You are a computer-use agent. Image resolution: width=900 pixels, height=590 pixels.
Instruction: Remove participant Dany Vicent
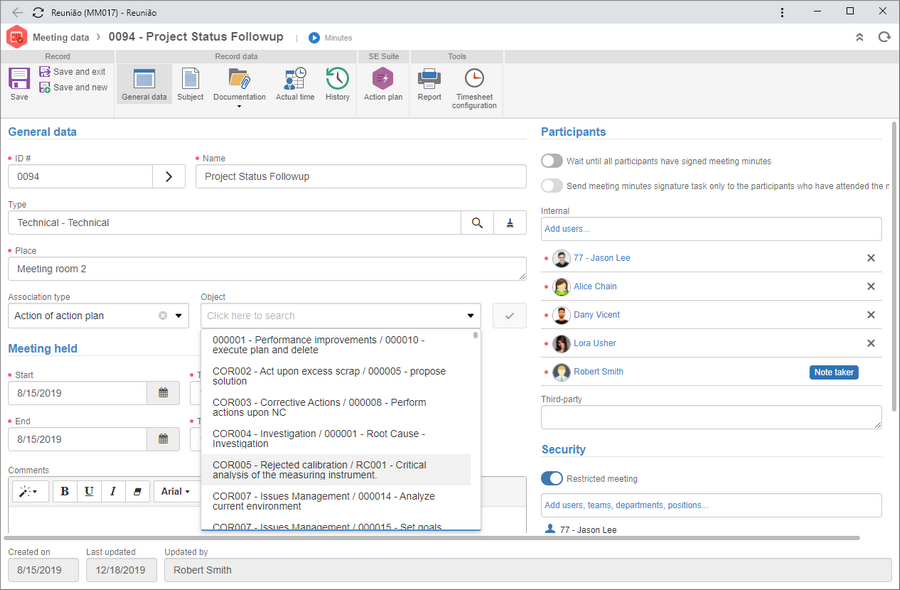coord(871,315)
